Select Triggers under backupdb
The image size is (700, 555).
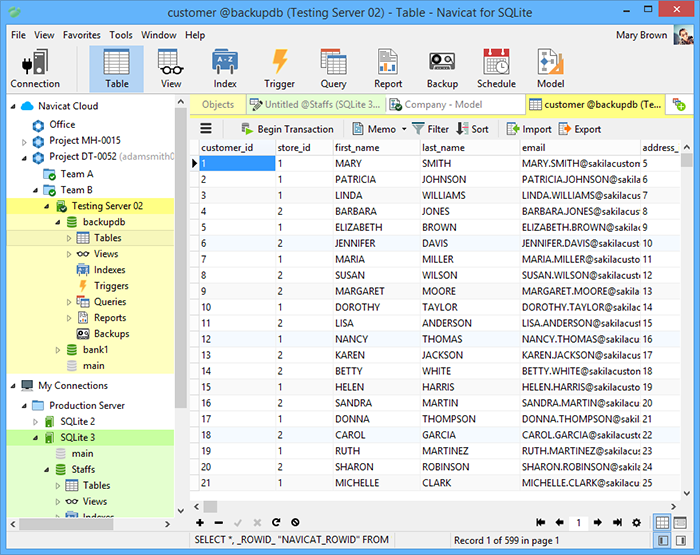(x=111, y=286)
